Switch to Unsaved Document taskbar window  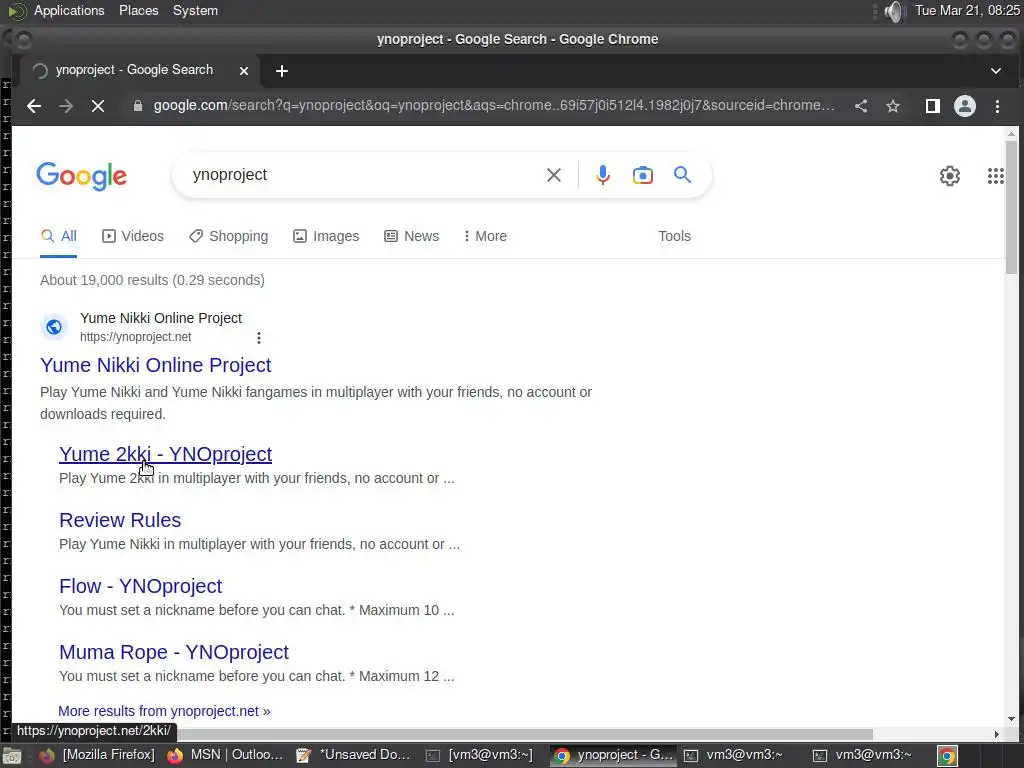point(353,756)
